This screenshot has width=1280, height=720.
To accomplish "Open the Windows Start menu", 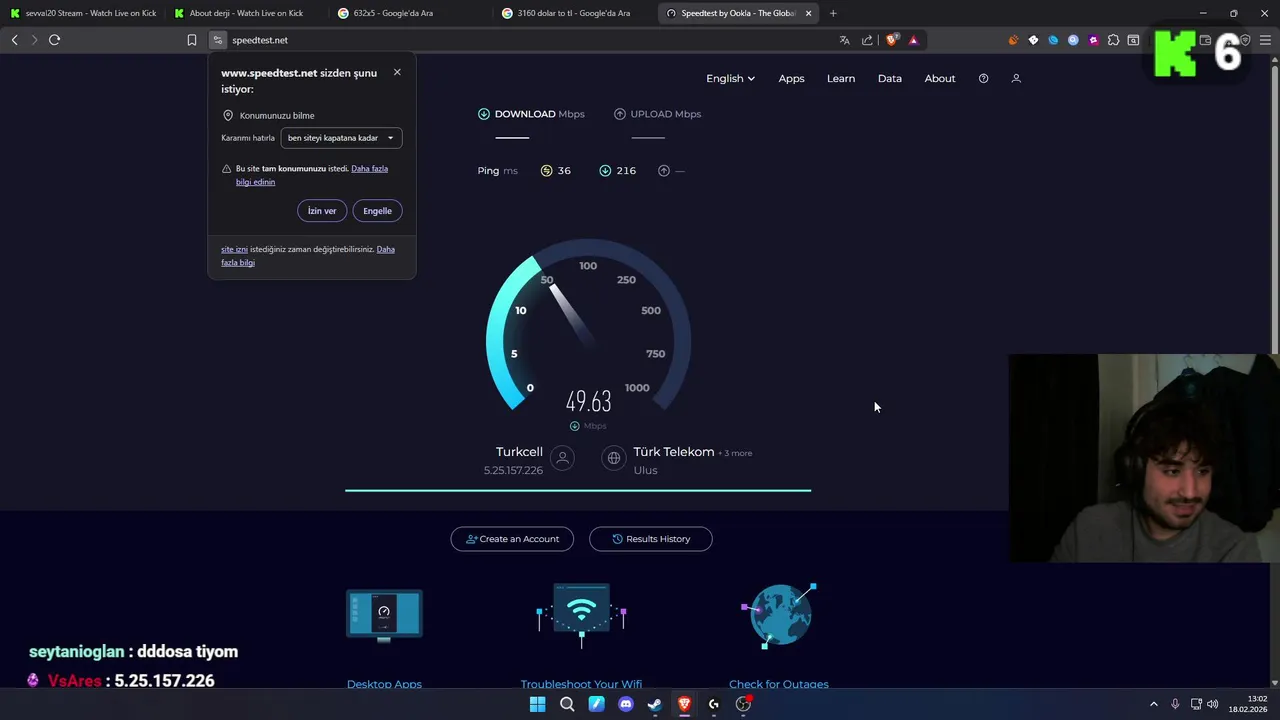I will pyautogui.click(x=537, y=704).
